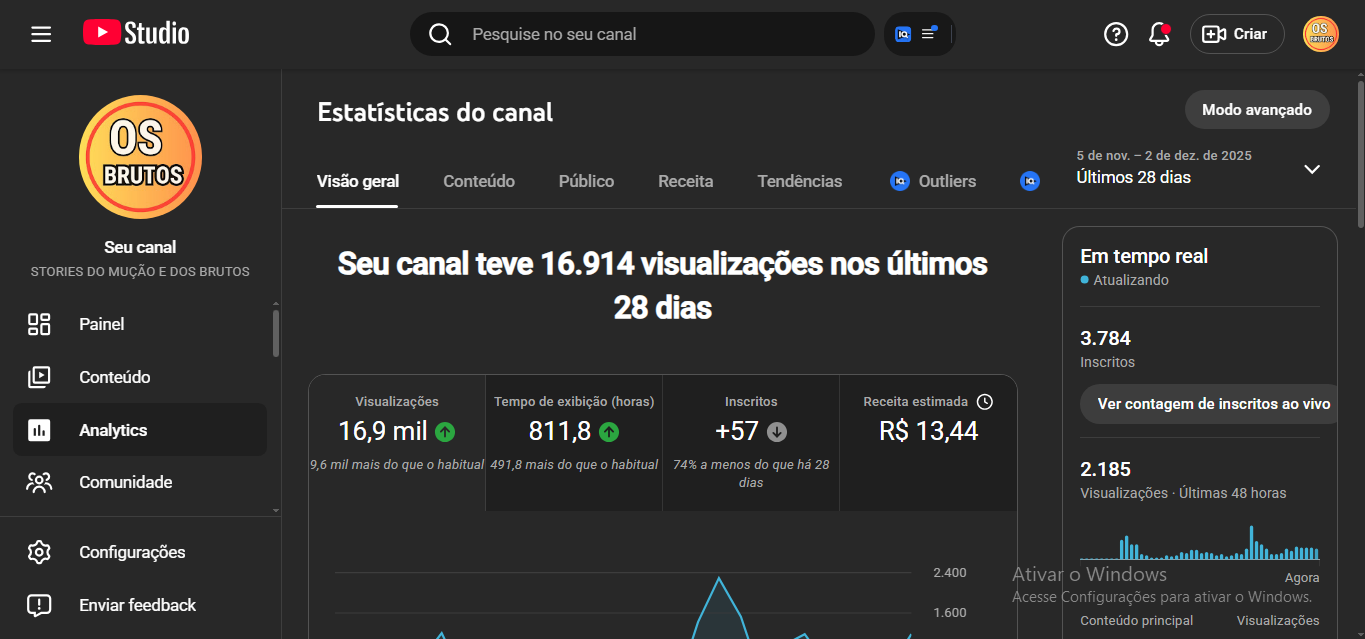Screen dimensions: 1365x639
Task: Open Configurações in the sidebar
Action: coord(140,552)
